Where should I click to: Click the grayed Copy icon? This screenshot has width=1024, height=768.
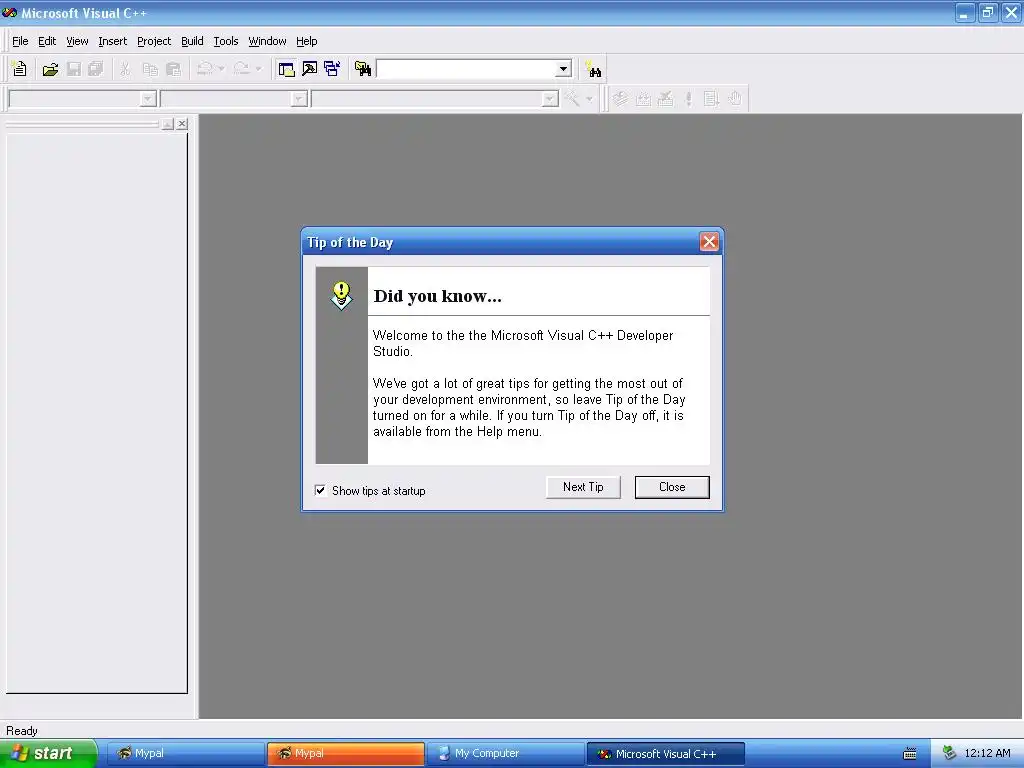[150, 69]
